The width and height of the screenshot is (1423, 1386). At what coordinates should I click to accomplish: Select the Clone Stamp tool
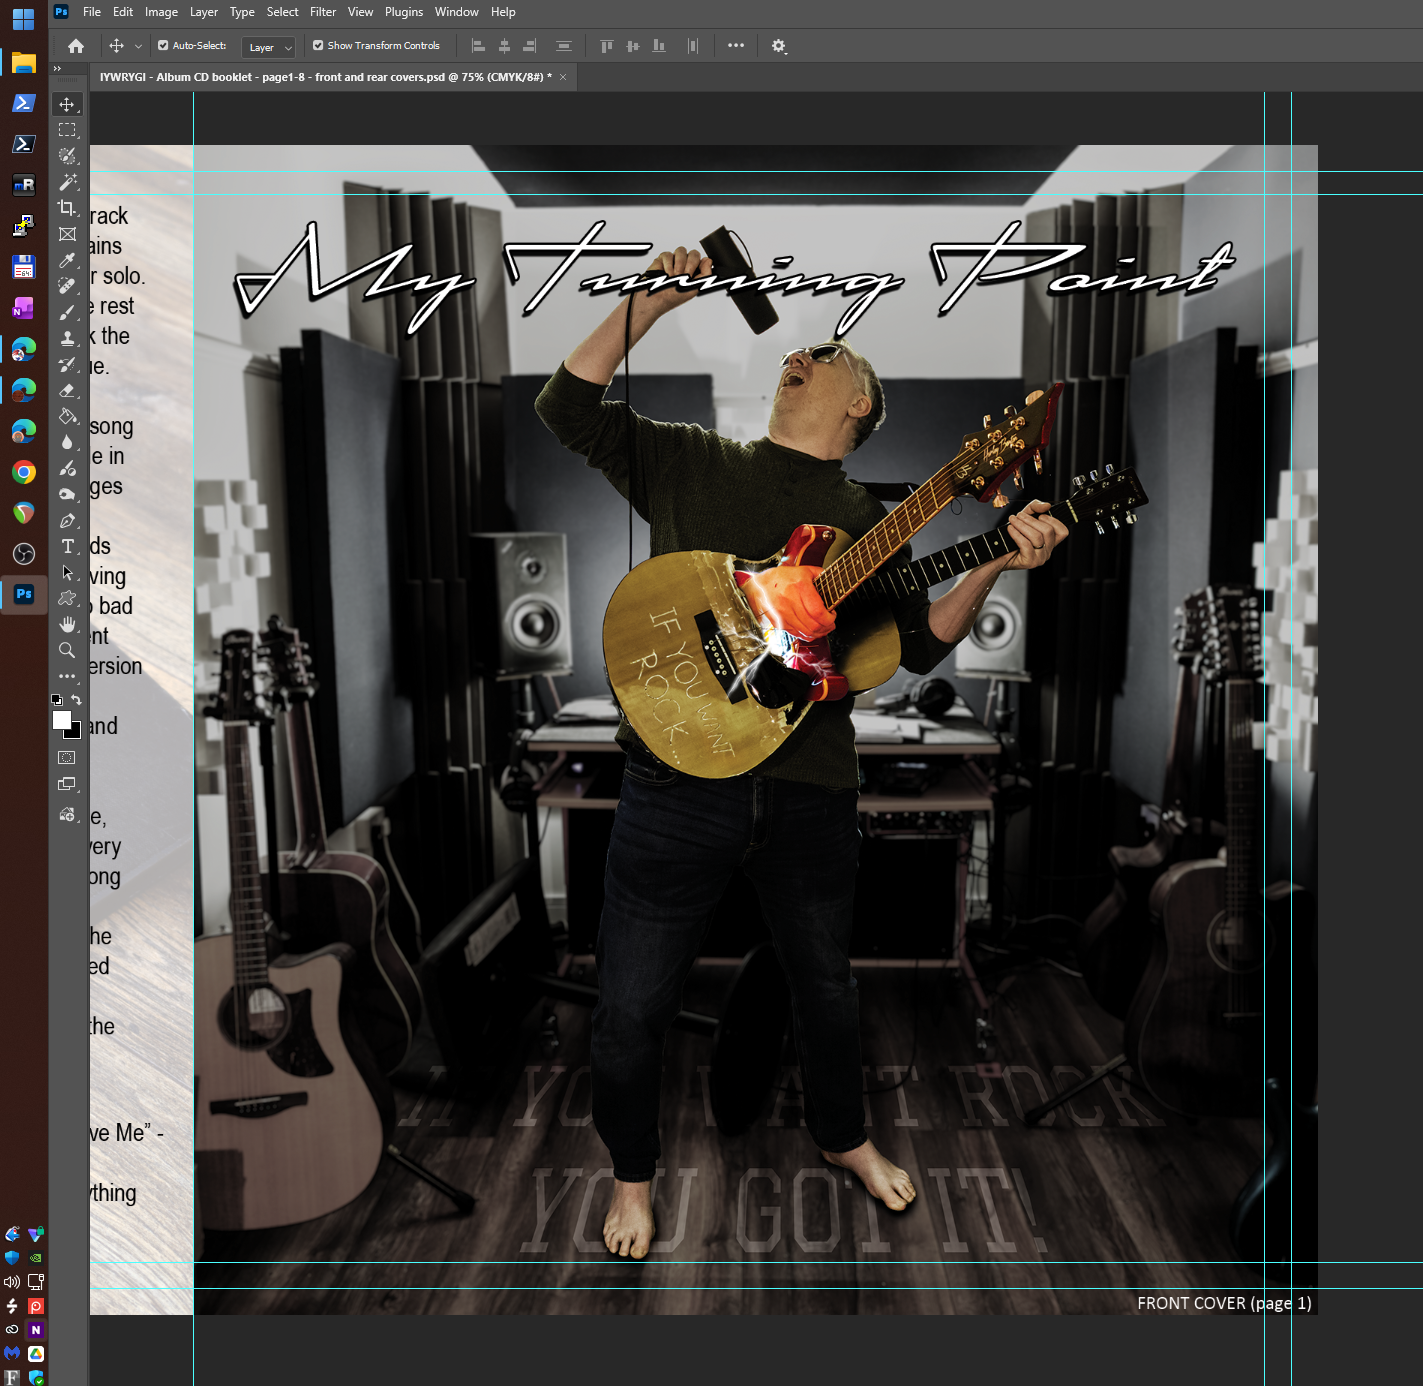click(67, 338)
